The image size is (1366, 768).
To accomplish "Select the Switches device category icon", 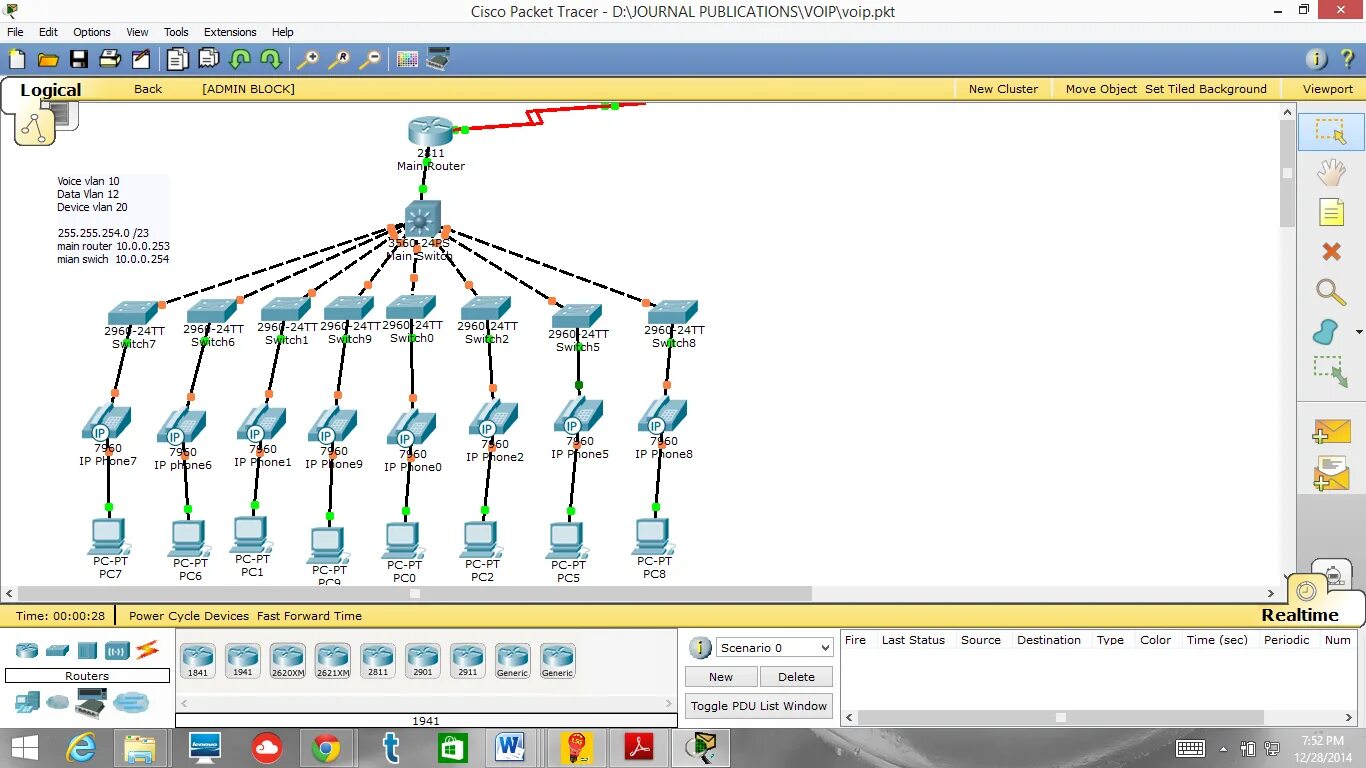I will pos(57,650).
